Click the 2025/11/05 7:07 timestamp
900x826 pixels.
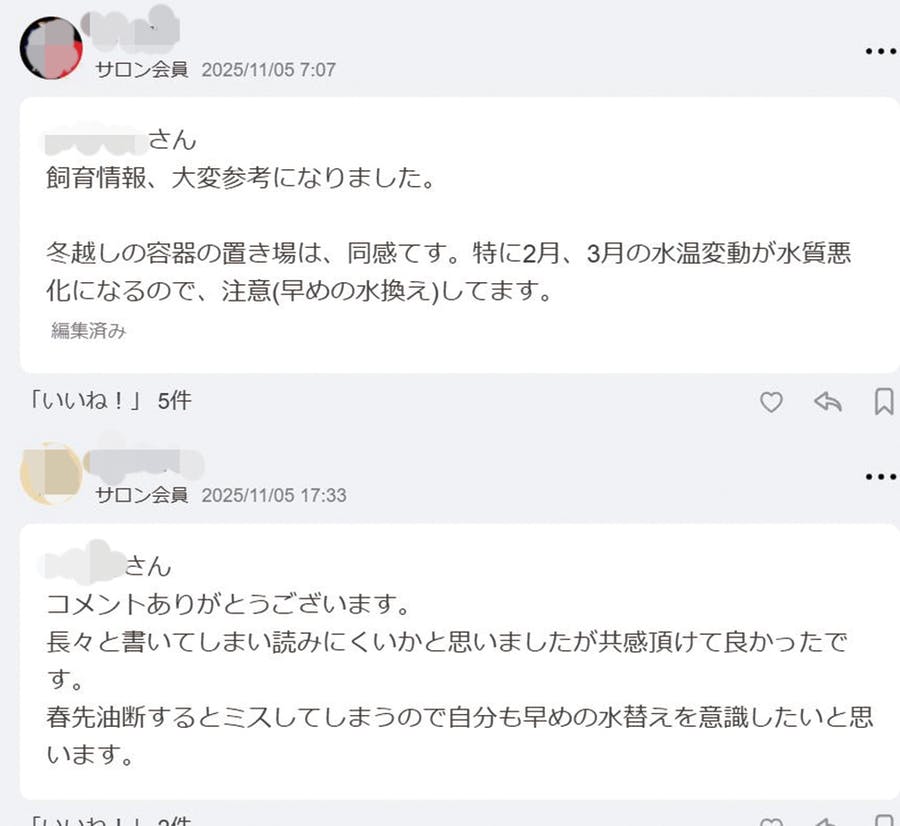[x=268, y=70]
